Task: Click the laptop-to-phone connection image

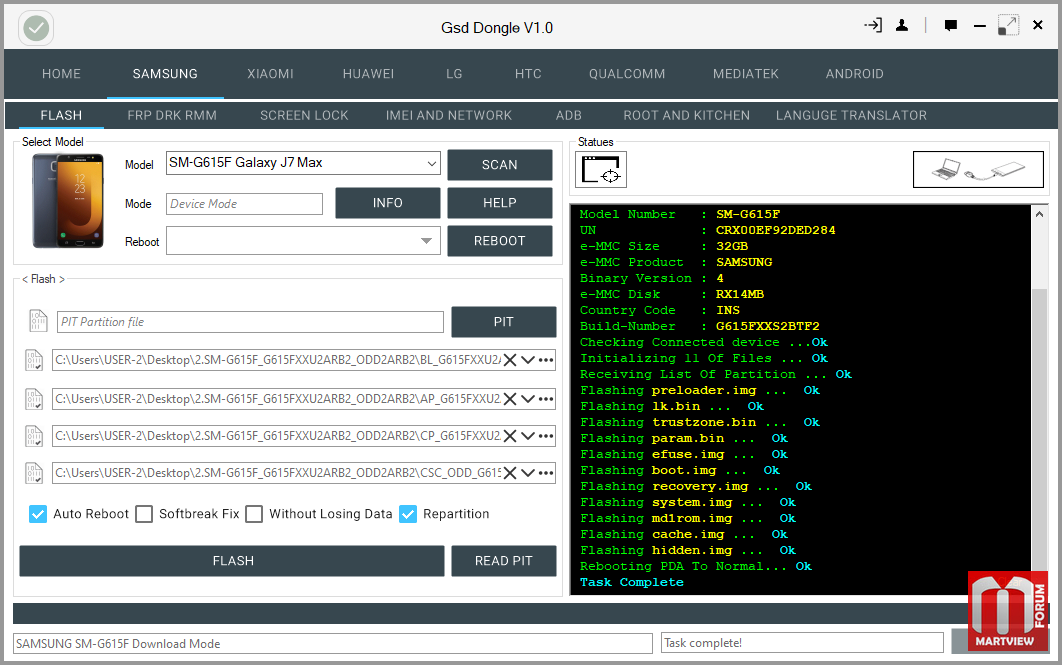Action: 978,169
